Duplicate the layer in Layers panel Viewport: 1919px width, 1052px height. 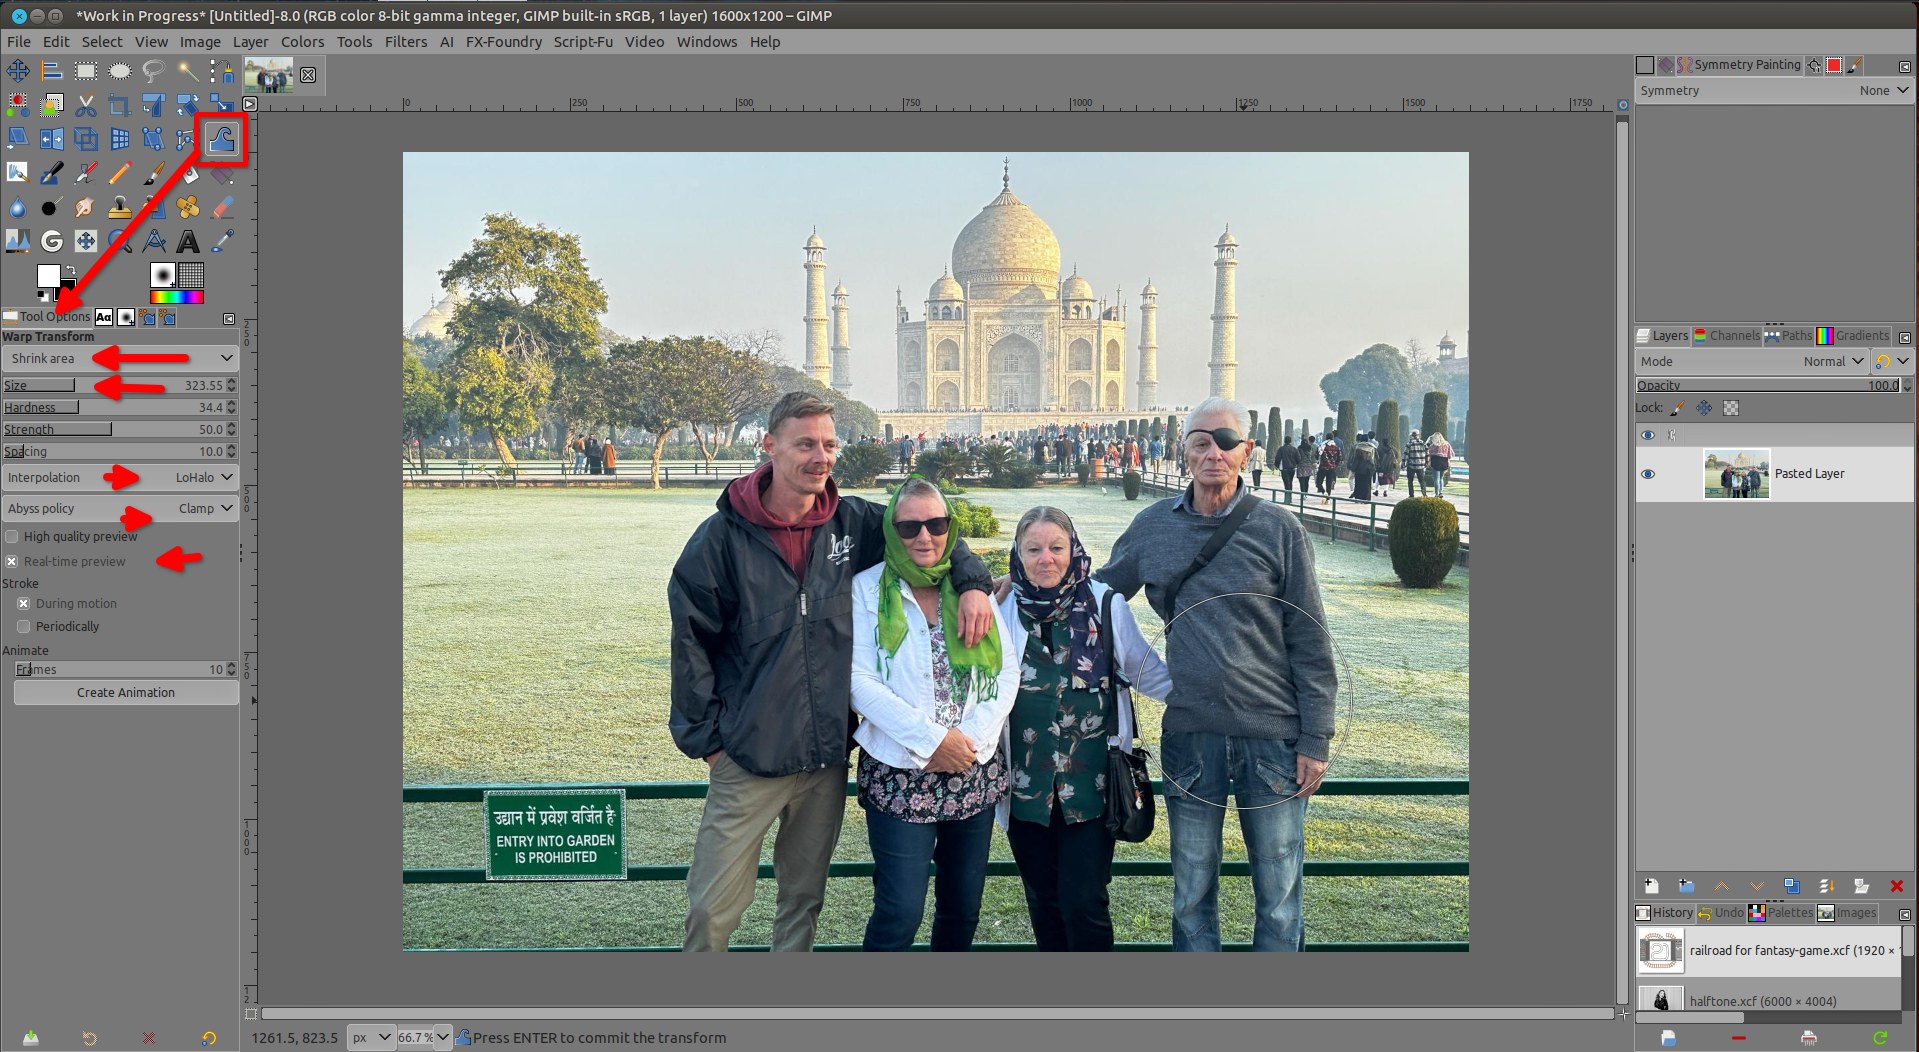pyautogui.click(x=1791, y=886)
